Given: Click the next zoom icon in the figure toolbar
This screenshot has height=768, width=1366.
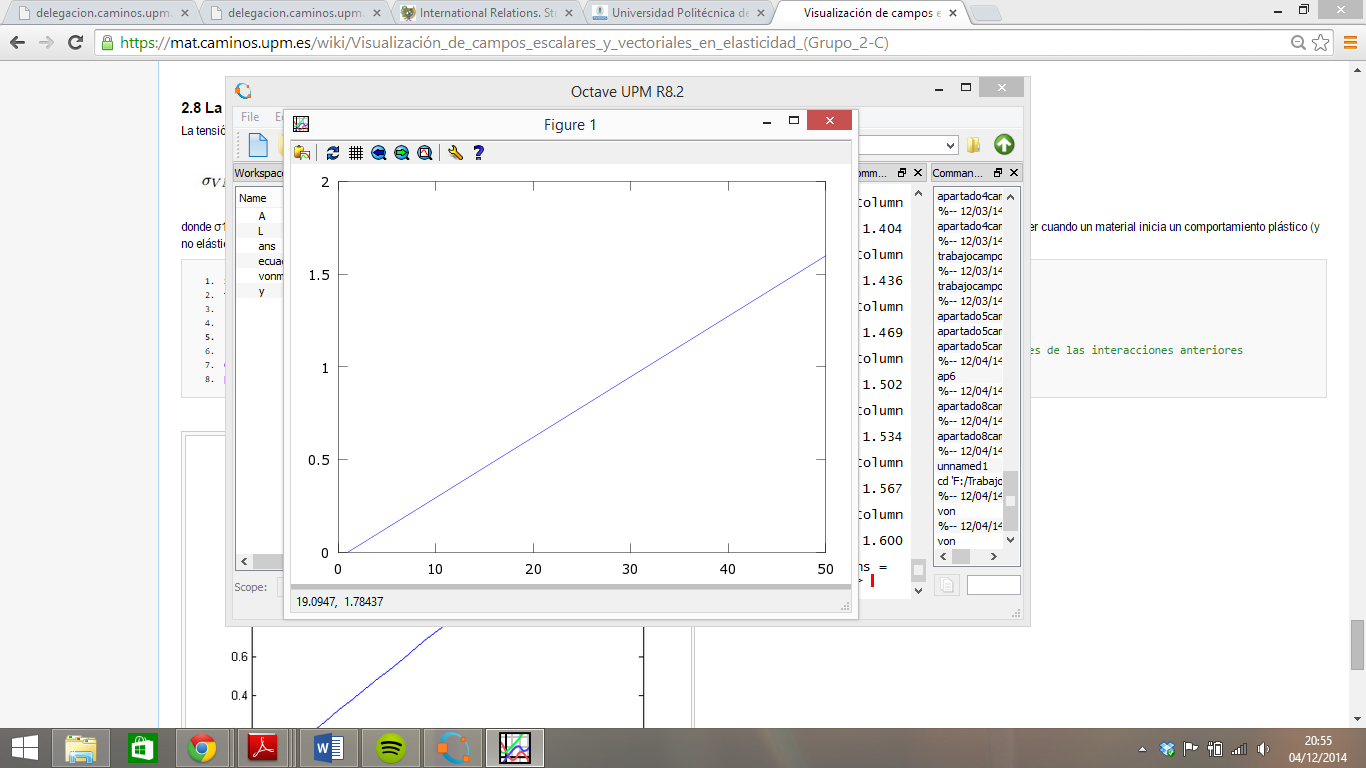Looking at the screenshot, I should pyautogui.click(x=401, y=153).
